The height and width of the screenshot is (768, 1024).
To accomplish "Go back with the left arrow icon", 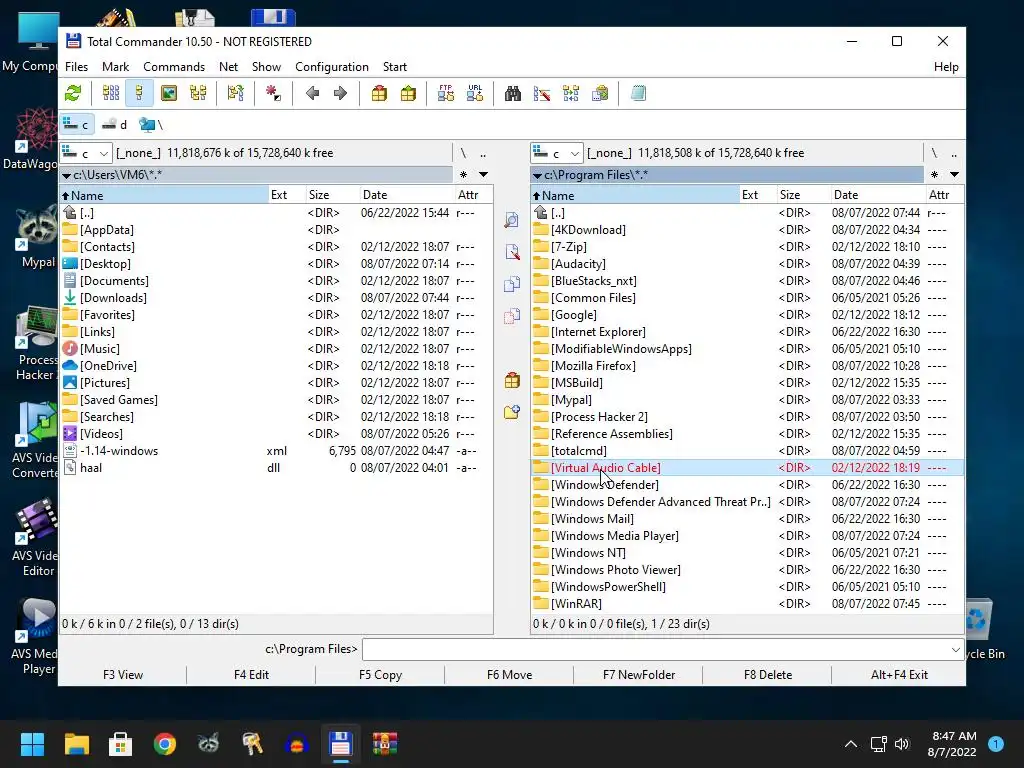I will coord(312,93).
